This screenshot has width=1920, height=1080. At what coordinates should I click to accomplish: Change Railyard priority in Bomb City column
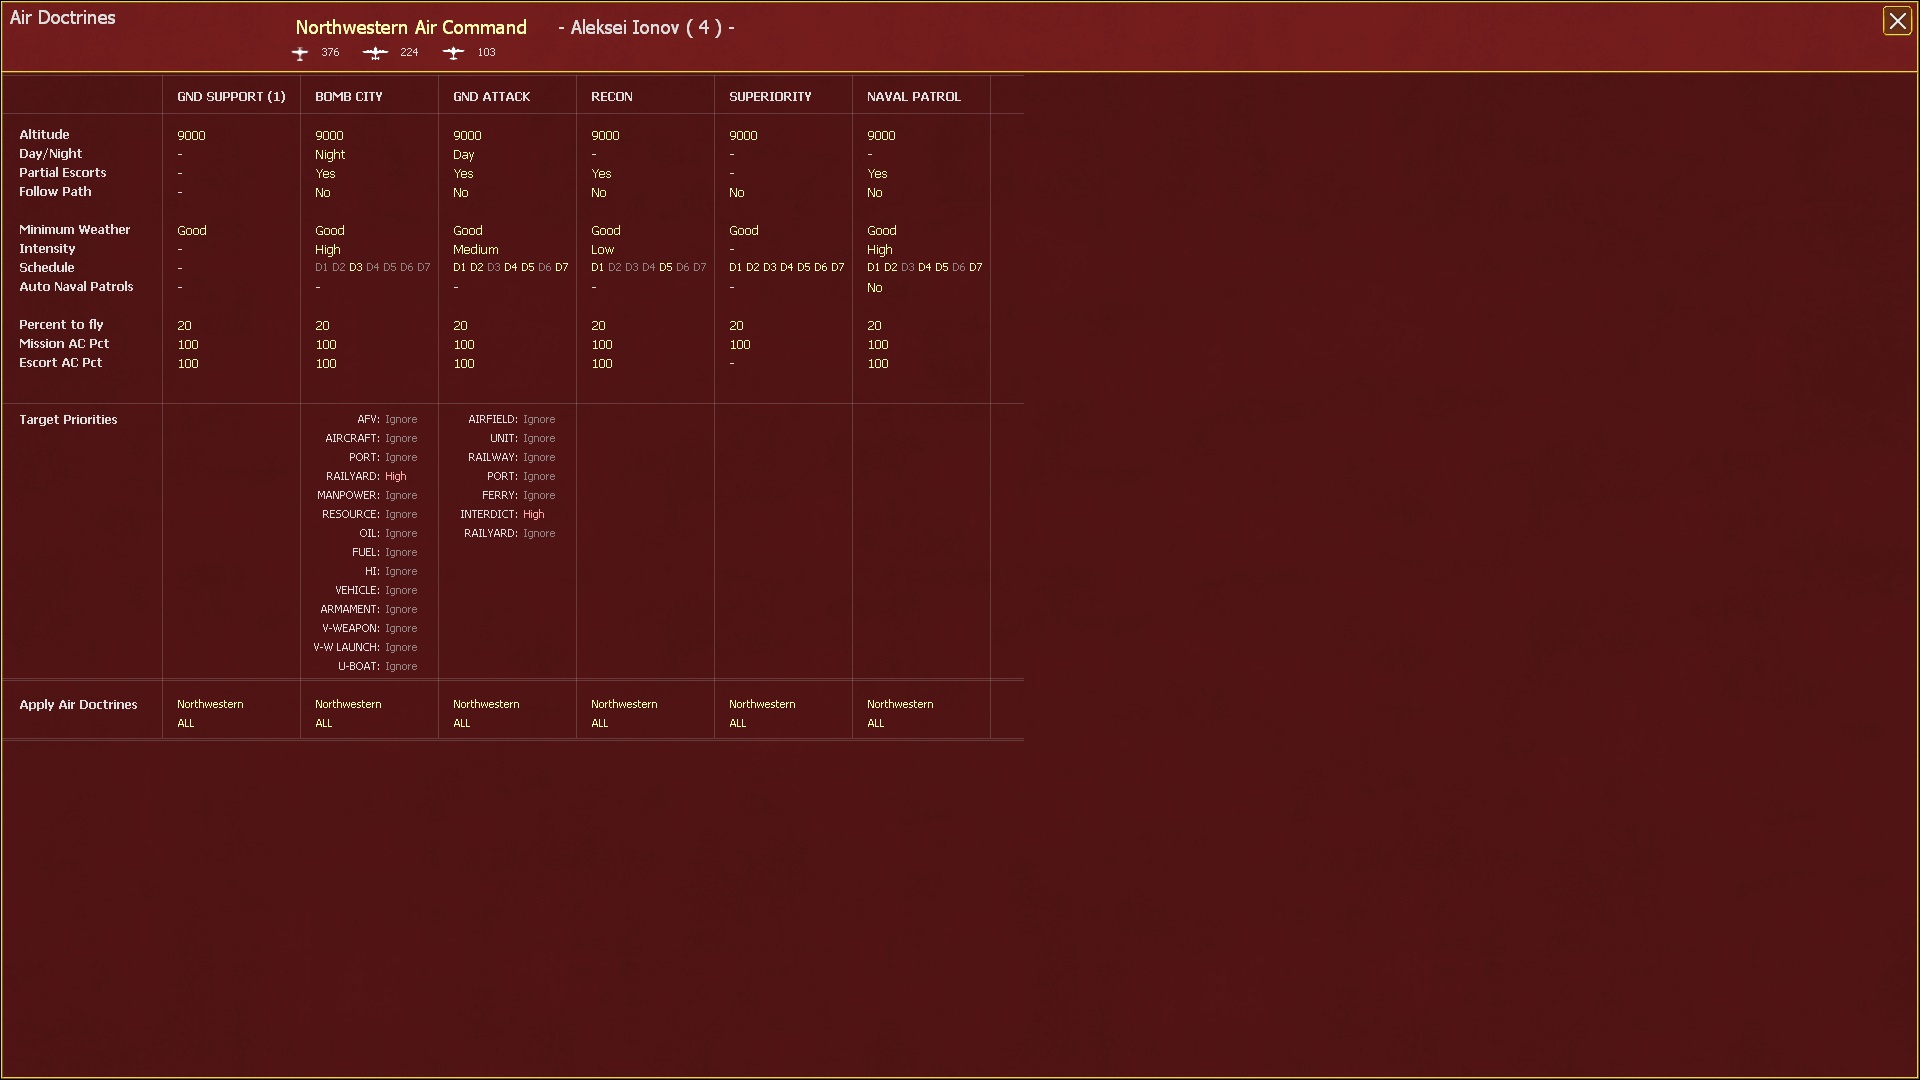(x=397, y=476)
